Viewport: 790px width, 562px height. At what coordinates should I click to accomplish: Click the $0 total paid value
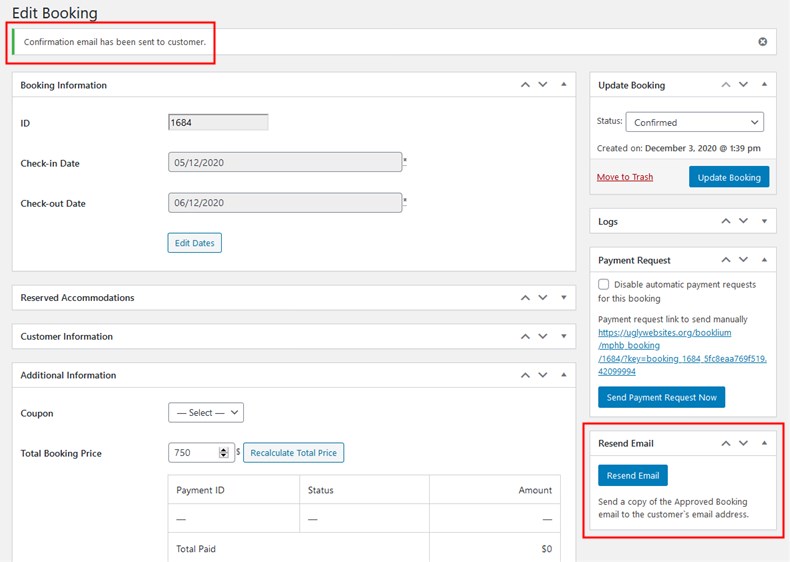(547, 549)
